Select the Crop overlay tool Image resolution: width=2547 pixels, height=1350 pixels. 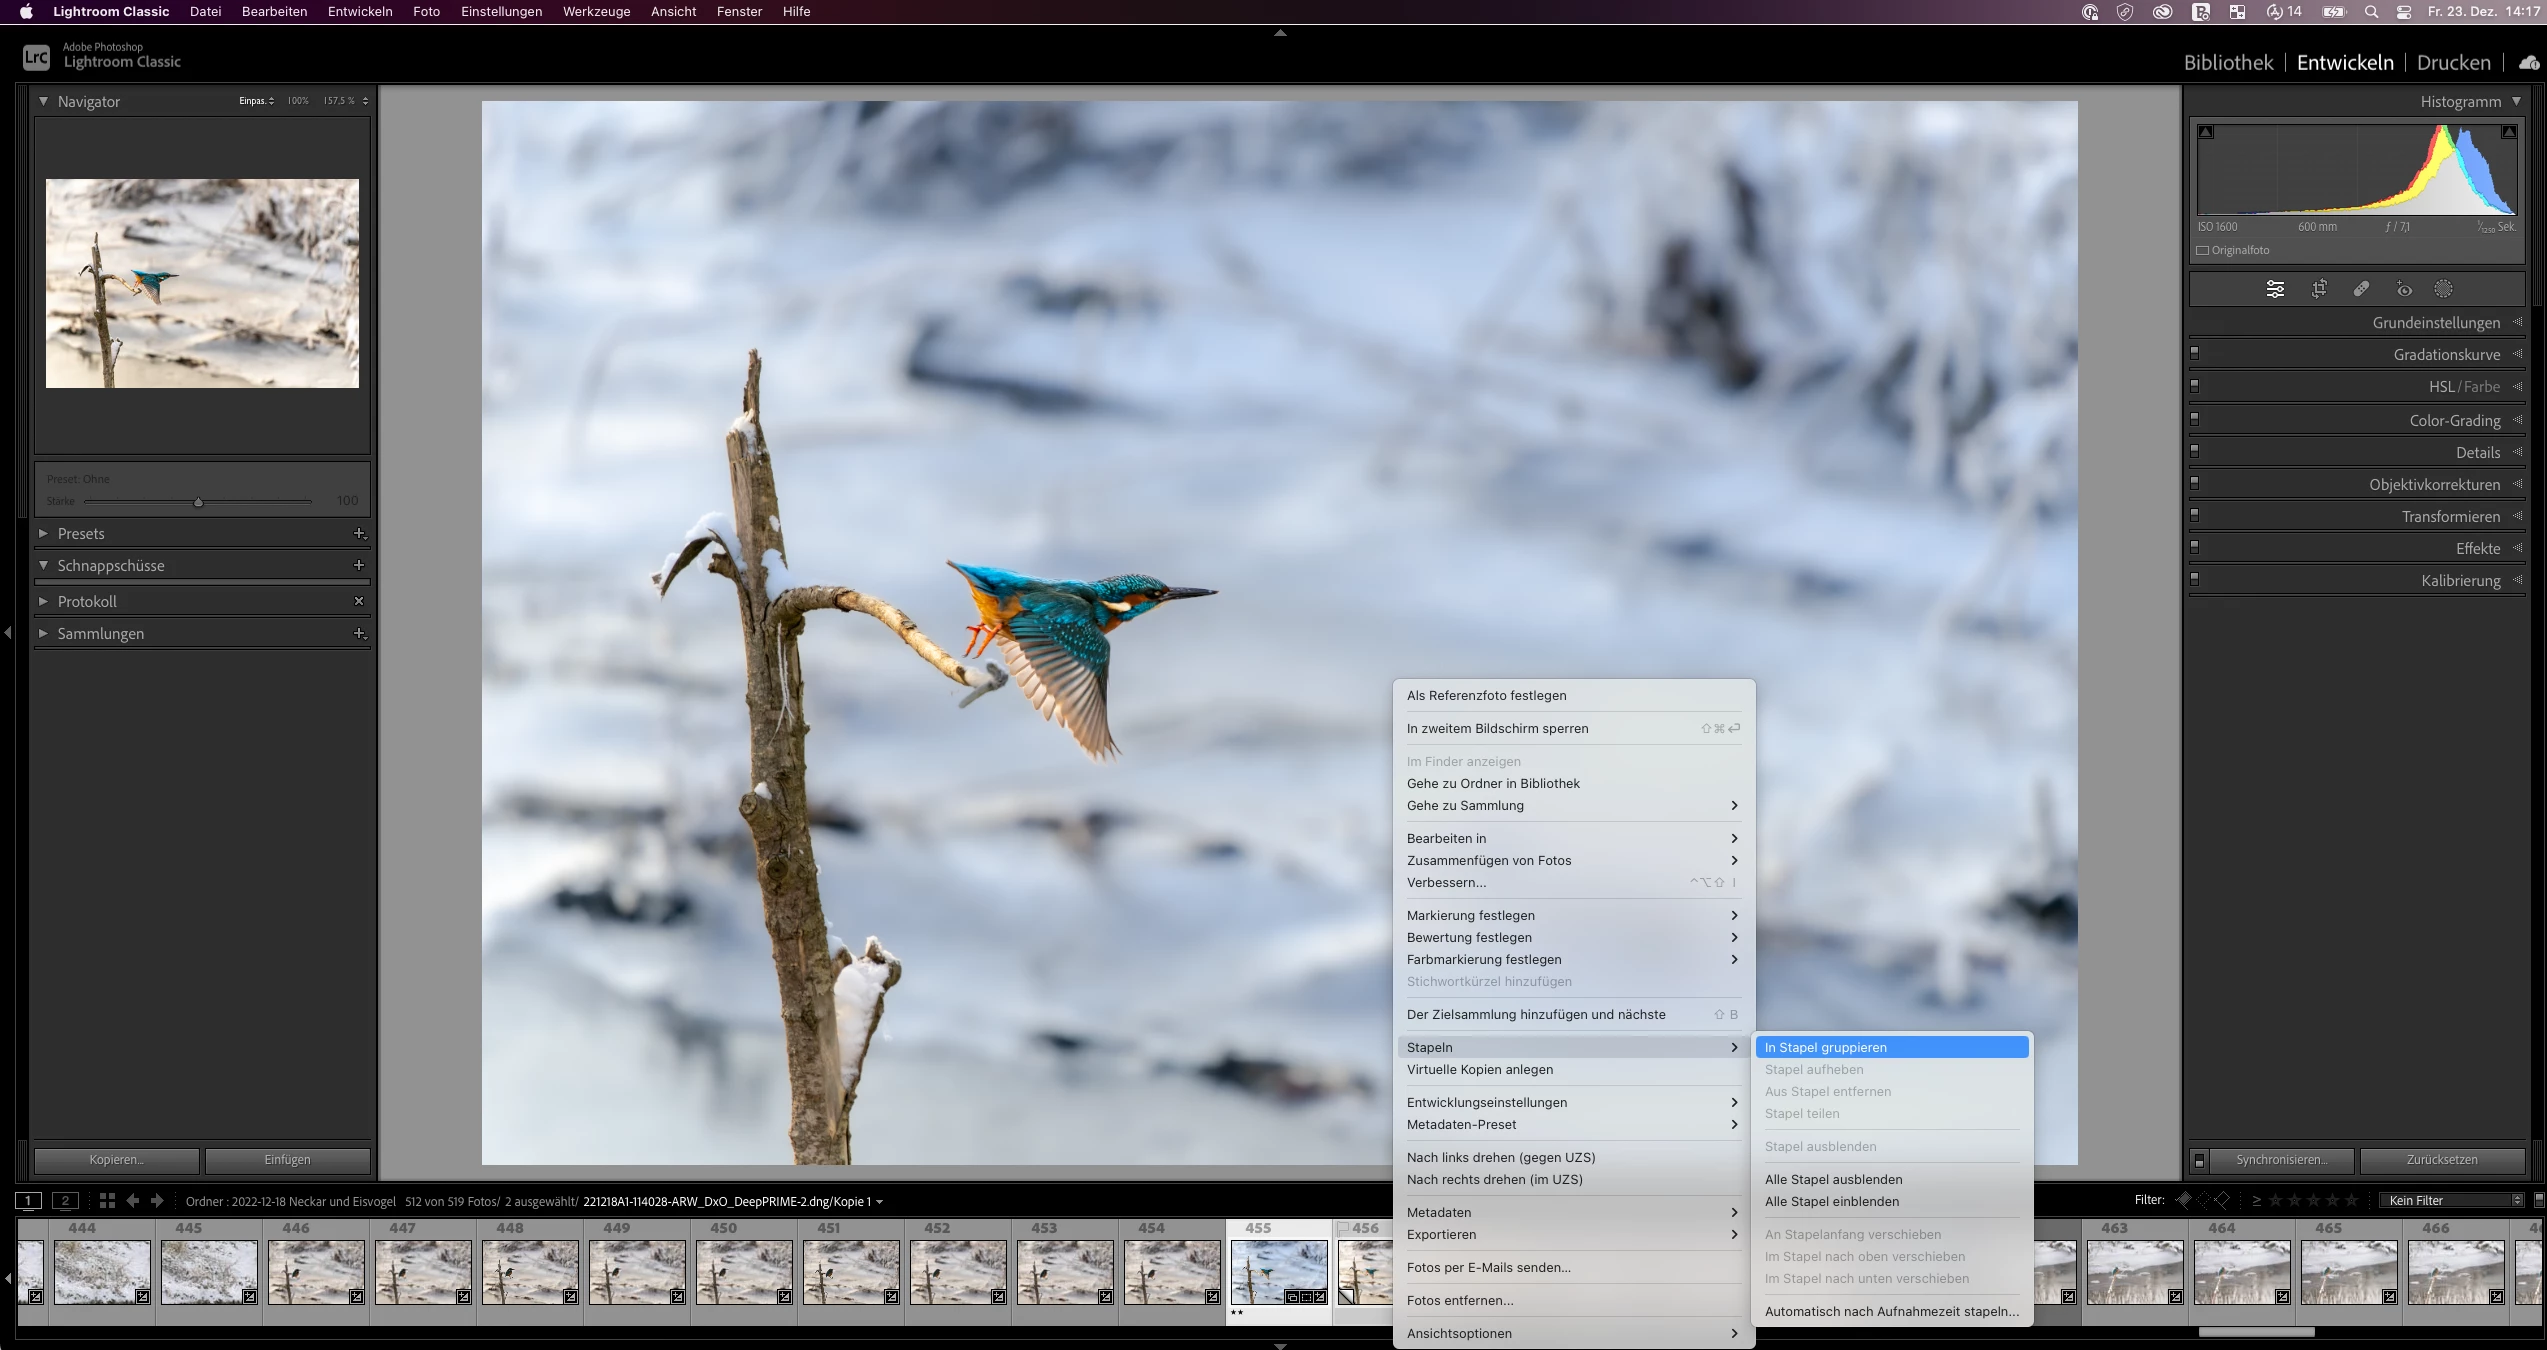2319,289
